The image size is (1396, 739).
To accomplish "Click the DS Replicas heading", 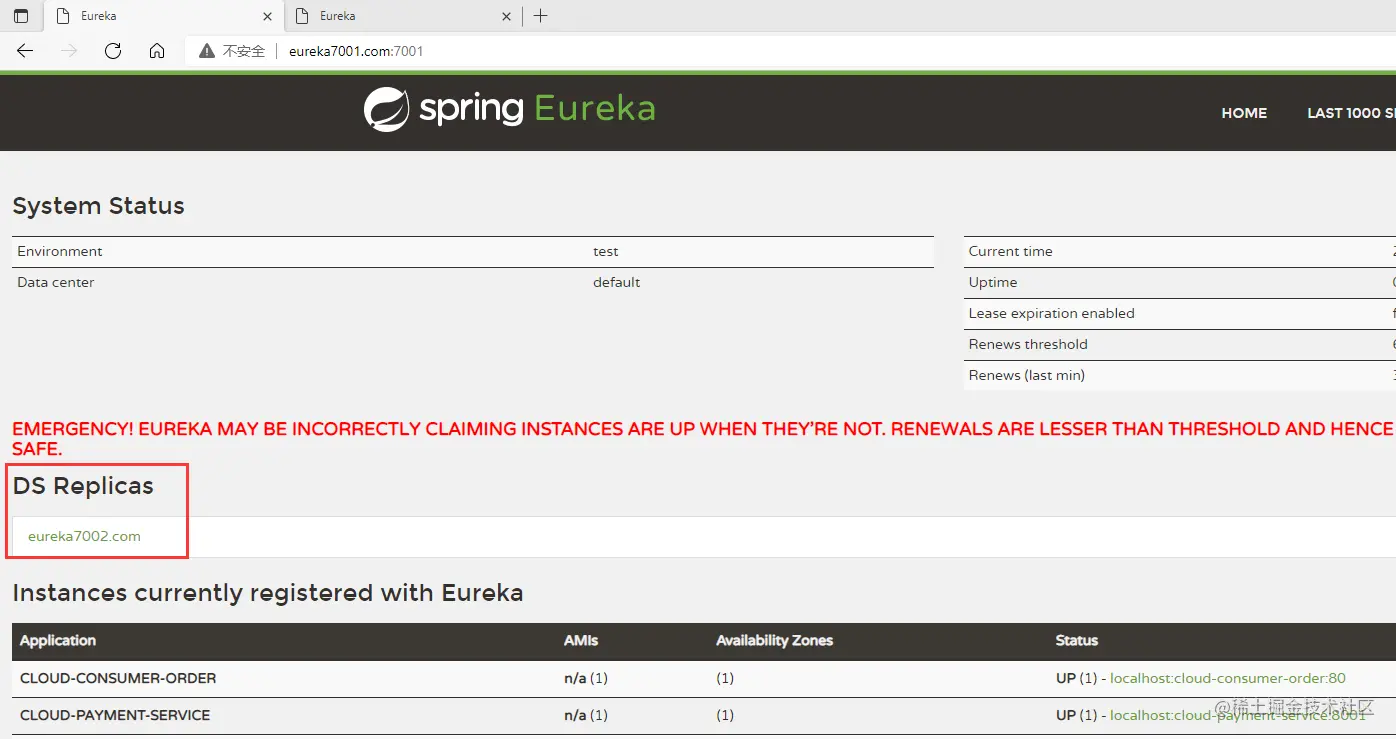I will pyautogui.click(x=83, y=486).
